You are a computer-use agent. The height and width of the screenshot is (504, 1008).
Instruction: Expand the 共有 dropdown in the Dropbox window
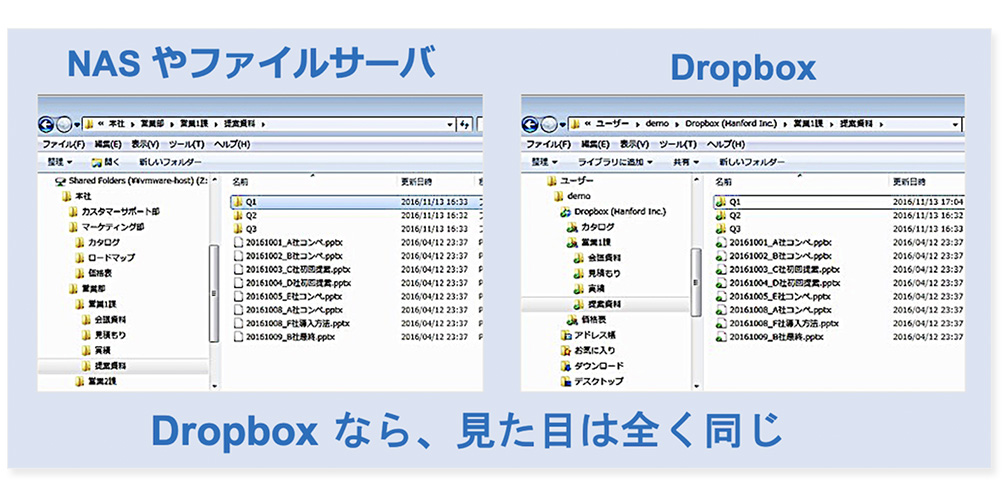(685, 162)
